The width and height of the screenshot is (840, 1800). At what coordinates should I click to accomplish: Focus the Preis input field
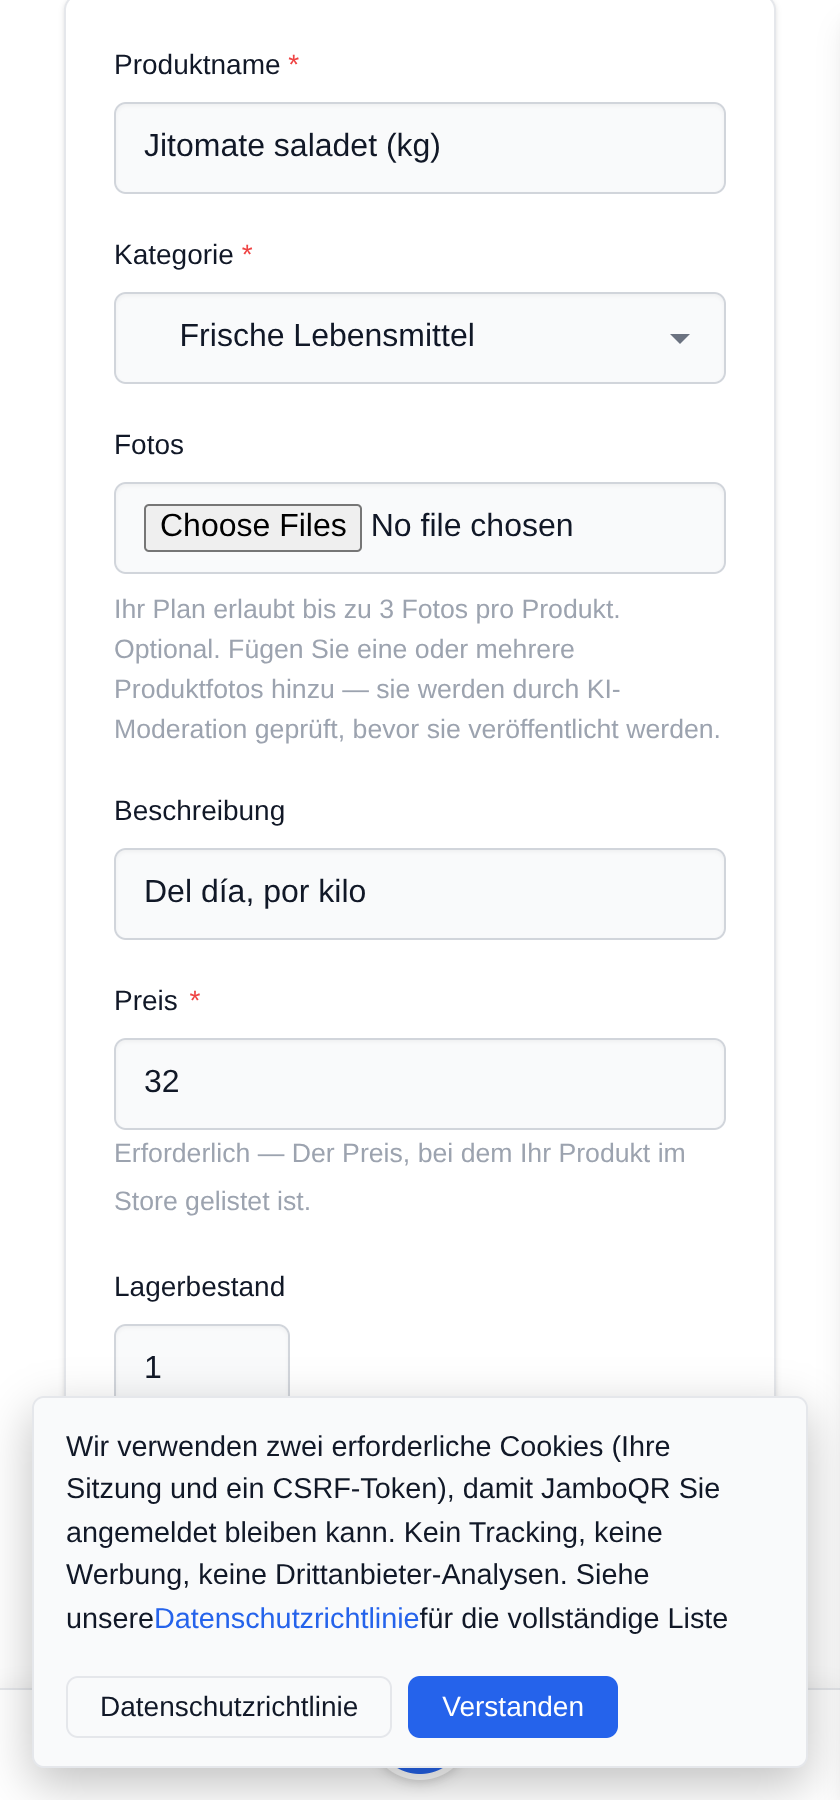tap(420, 1084)
